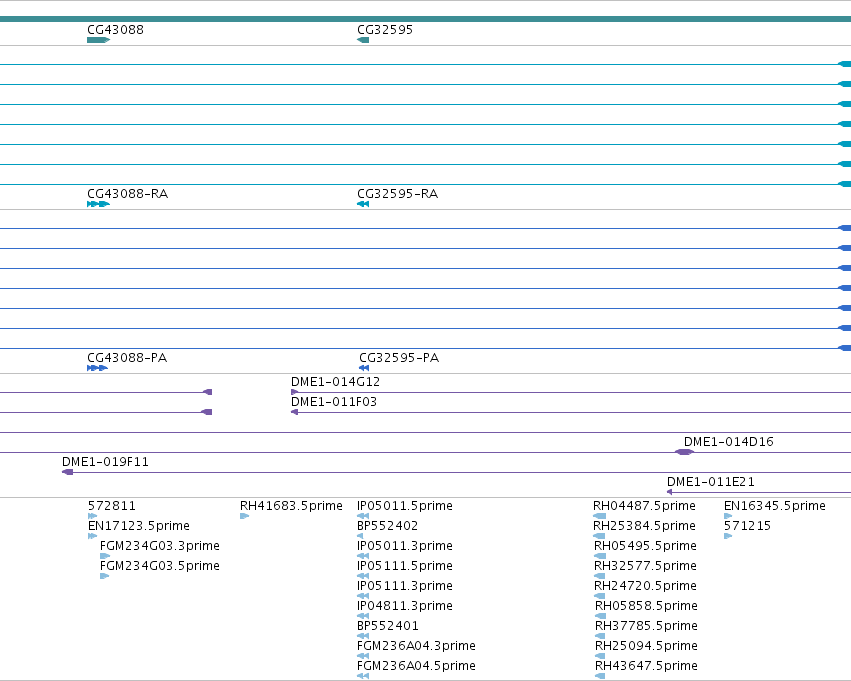Click the IP05011.5prime EST glyph
Viewport: 851px width, 681px height.
(x=363, y=516)
